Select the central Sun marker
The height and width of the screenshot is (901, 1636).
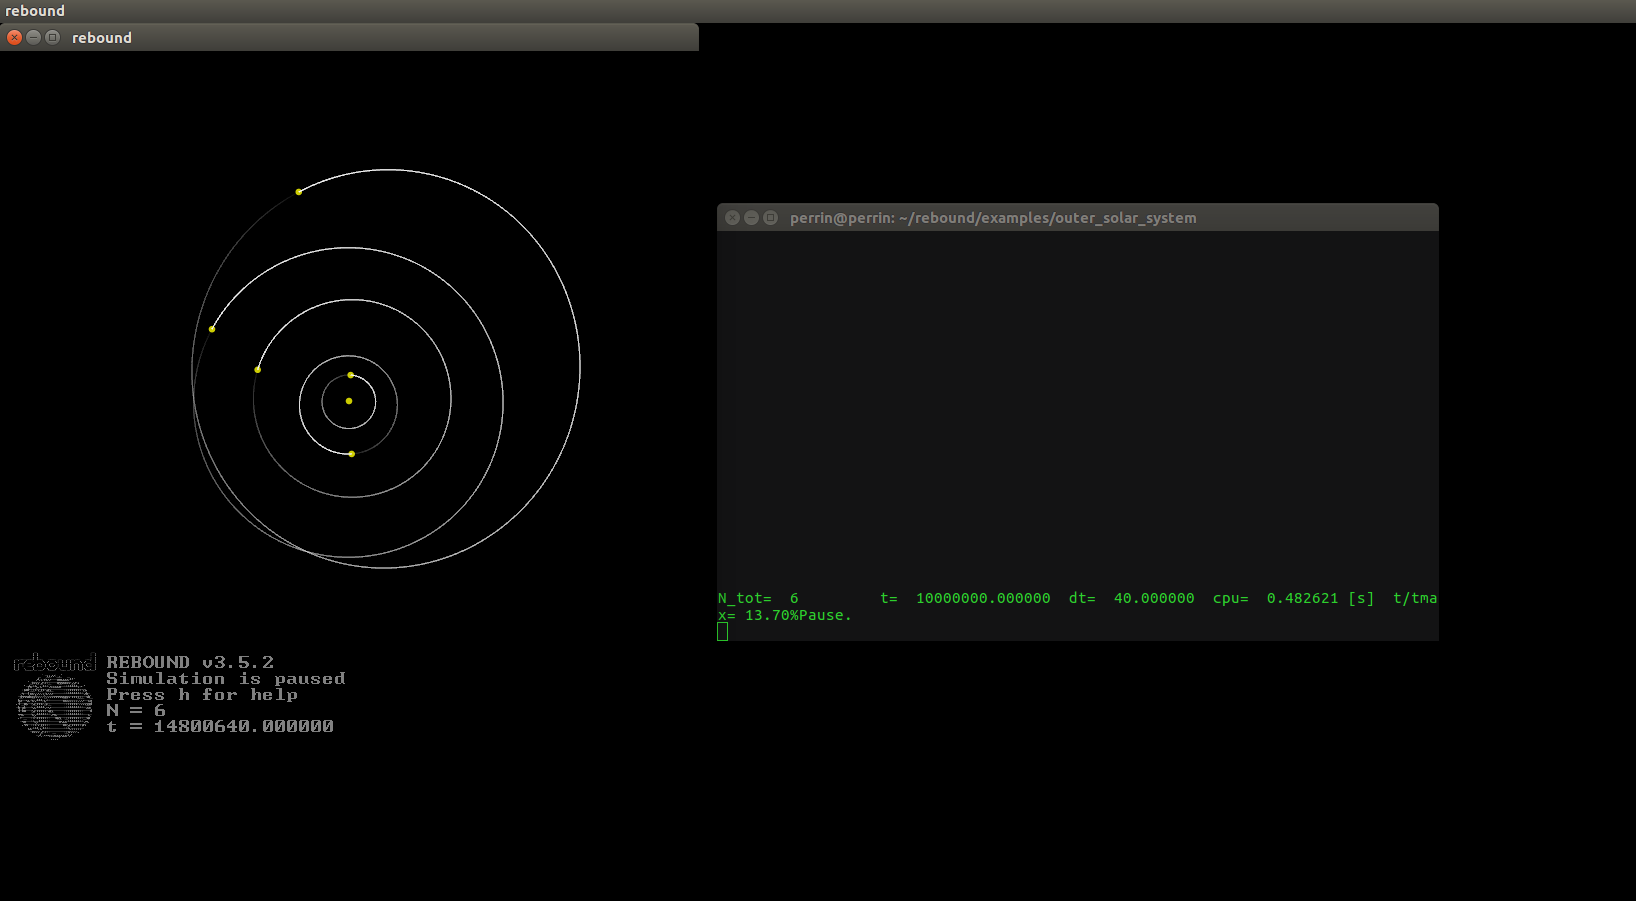tap(348, 400)
